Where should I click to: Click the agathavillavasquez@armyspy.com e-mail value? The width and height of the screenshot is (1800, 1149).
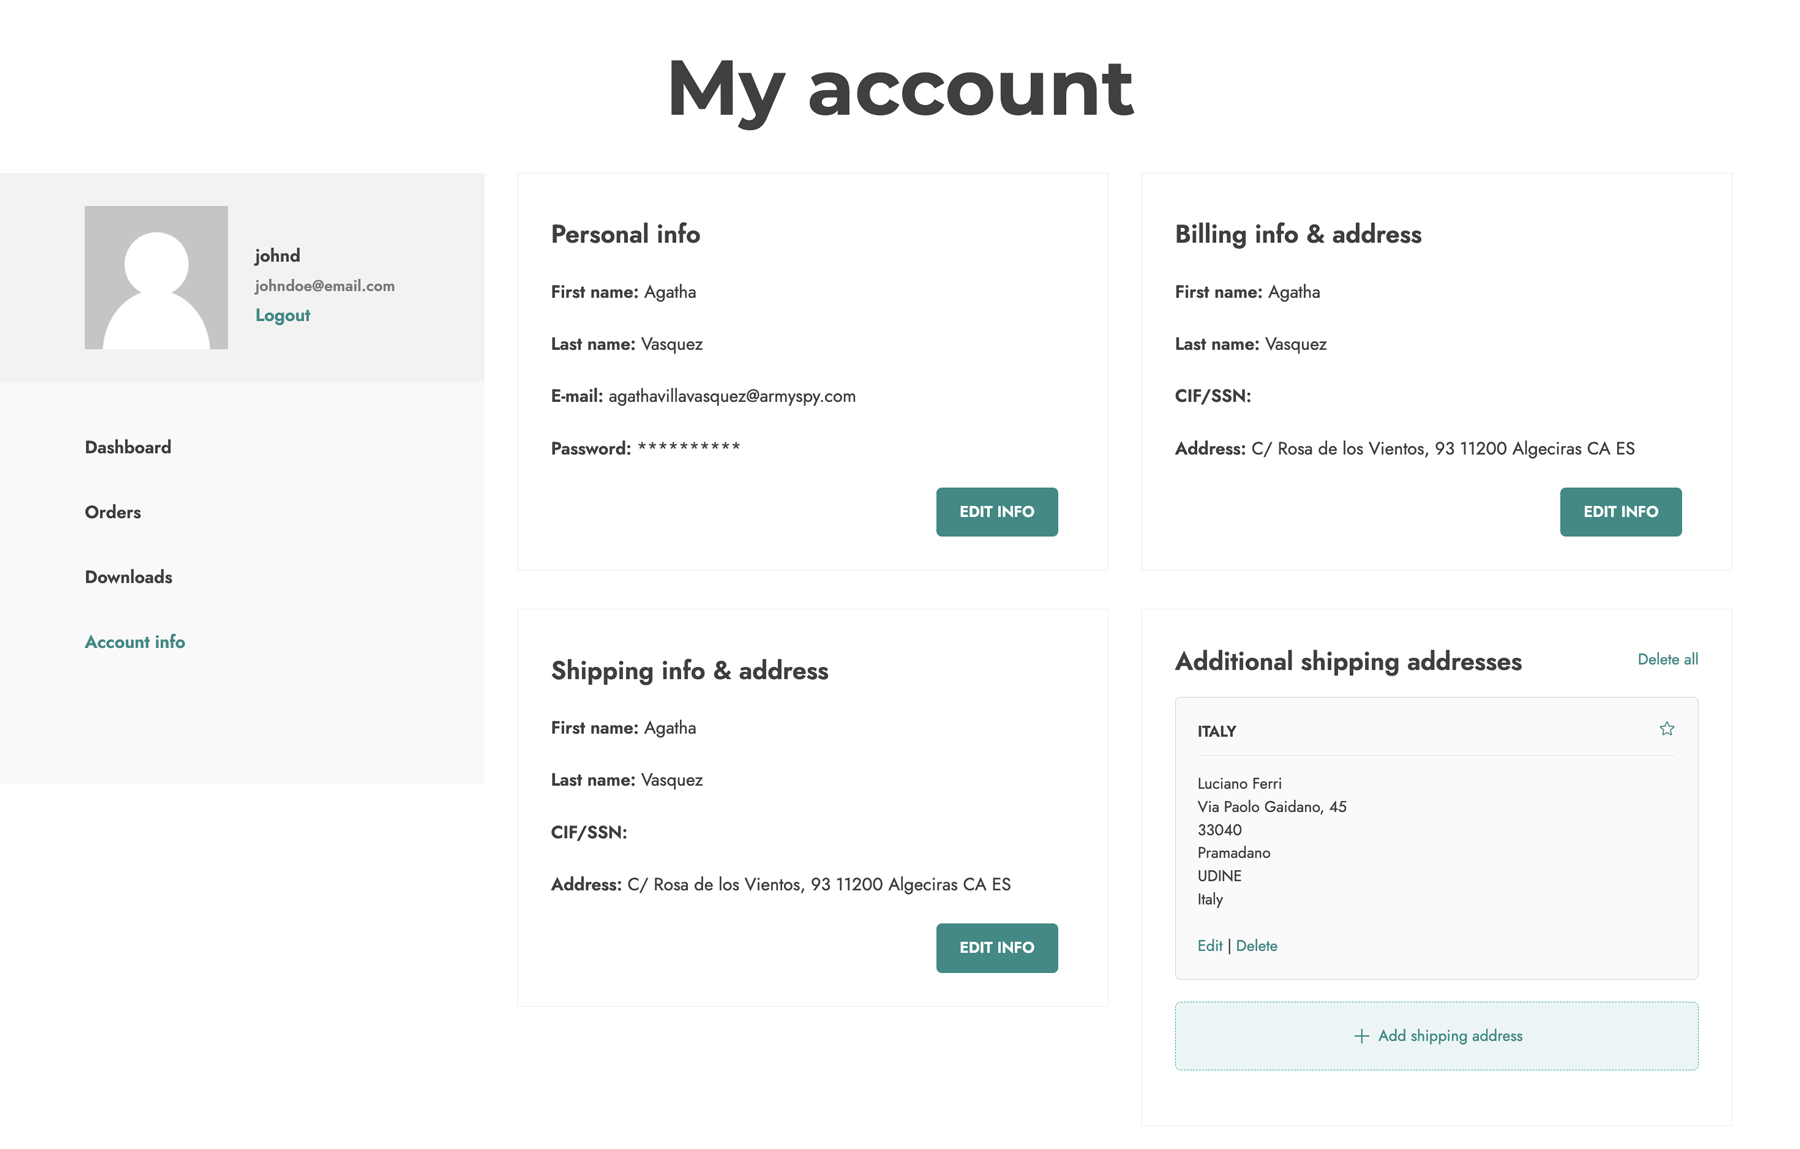732,396
